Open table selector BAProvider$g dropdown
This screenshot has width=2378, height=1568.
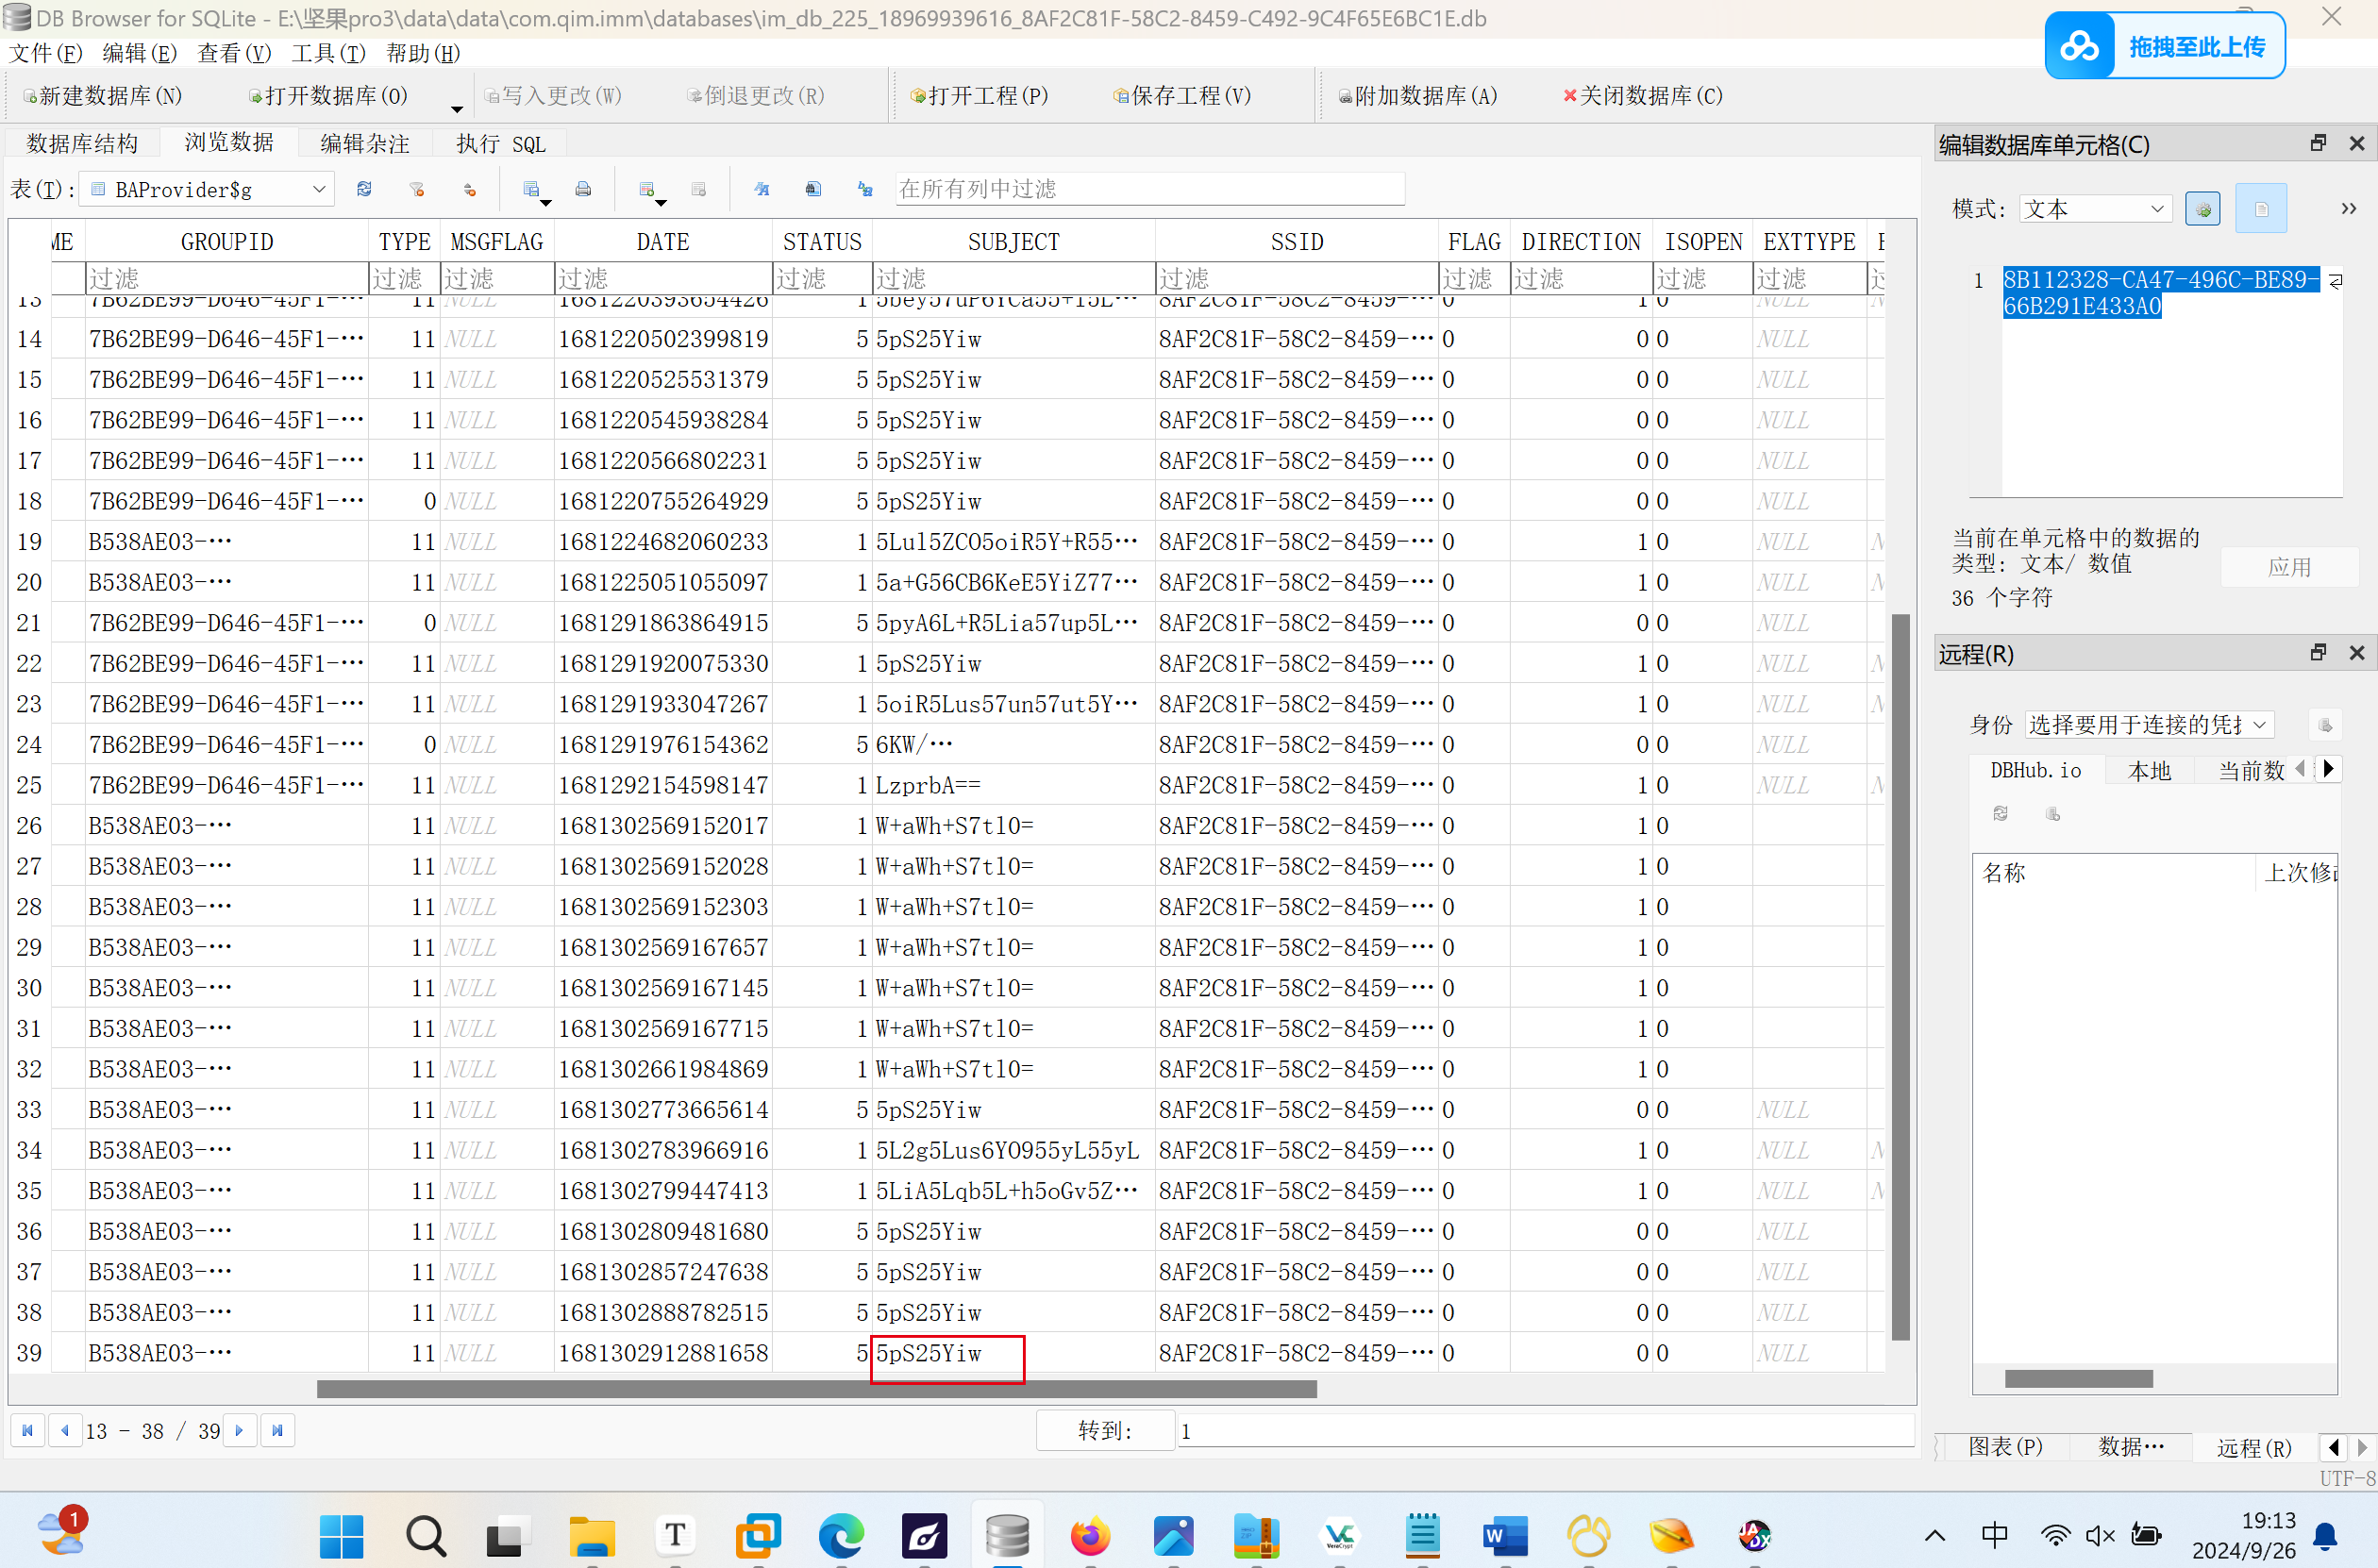click(x=207, y=189)
